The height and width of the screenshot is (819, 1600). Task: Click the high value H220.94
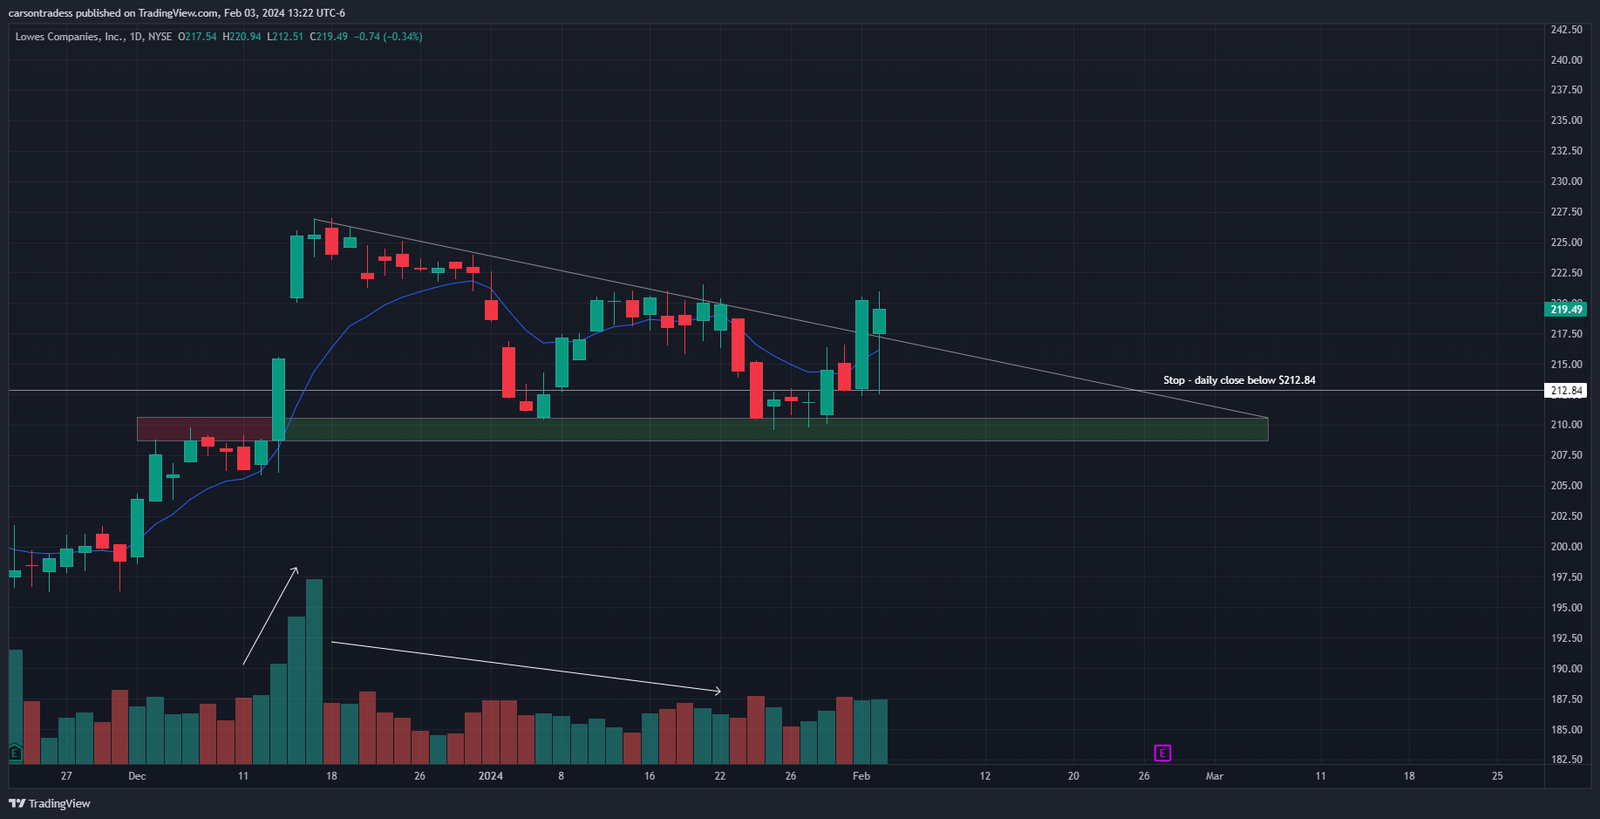[241, 36]
